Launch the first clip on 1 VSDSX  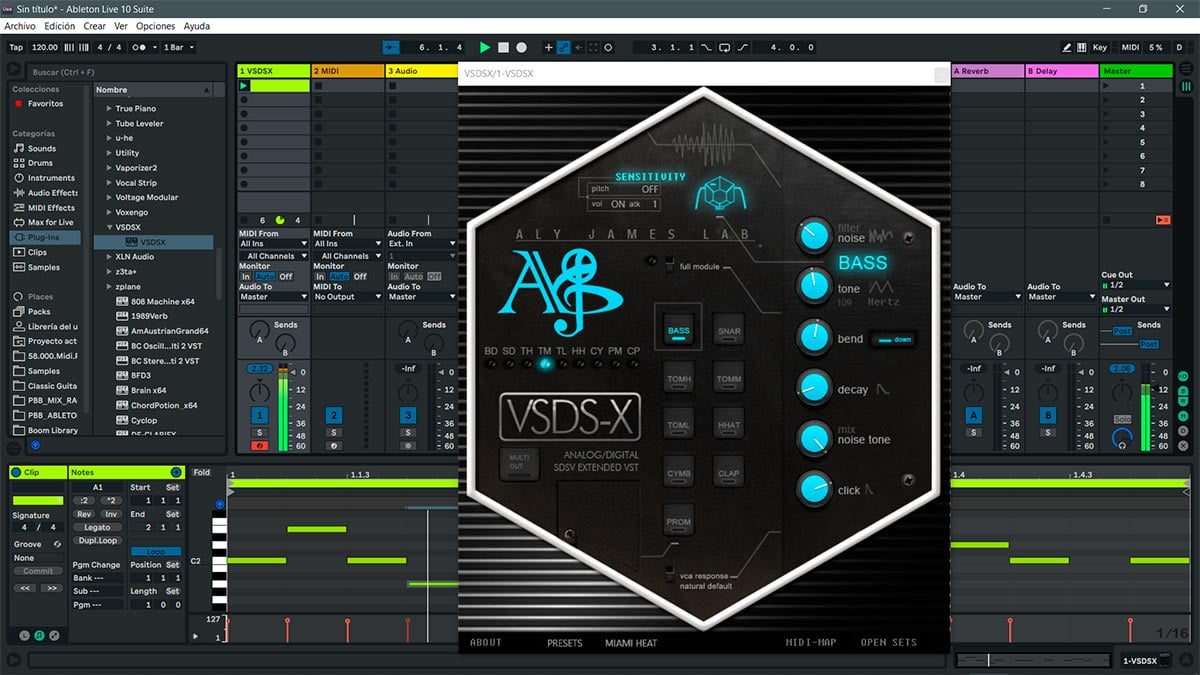243,86
